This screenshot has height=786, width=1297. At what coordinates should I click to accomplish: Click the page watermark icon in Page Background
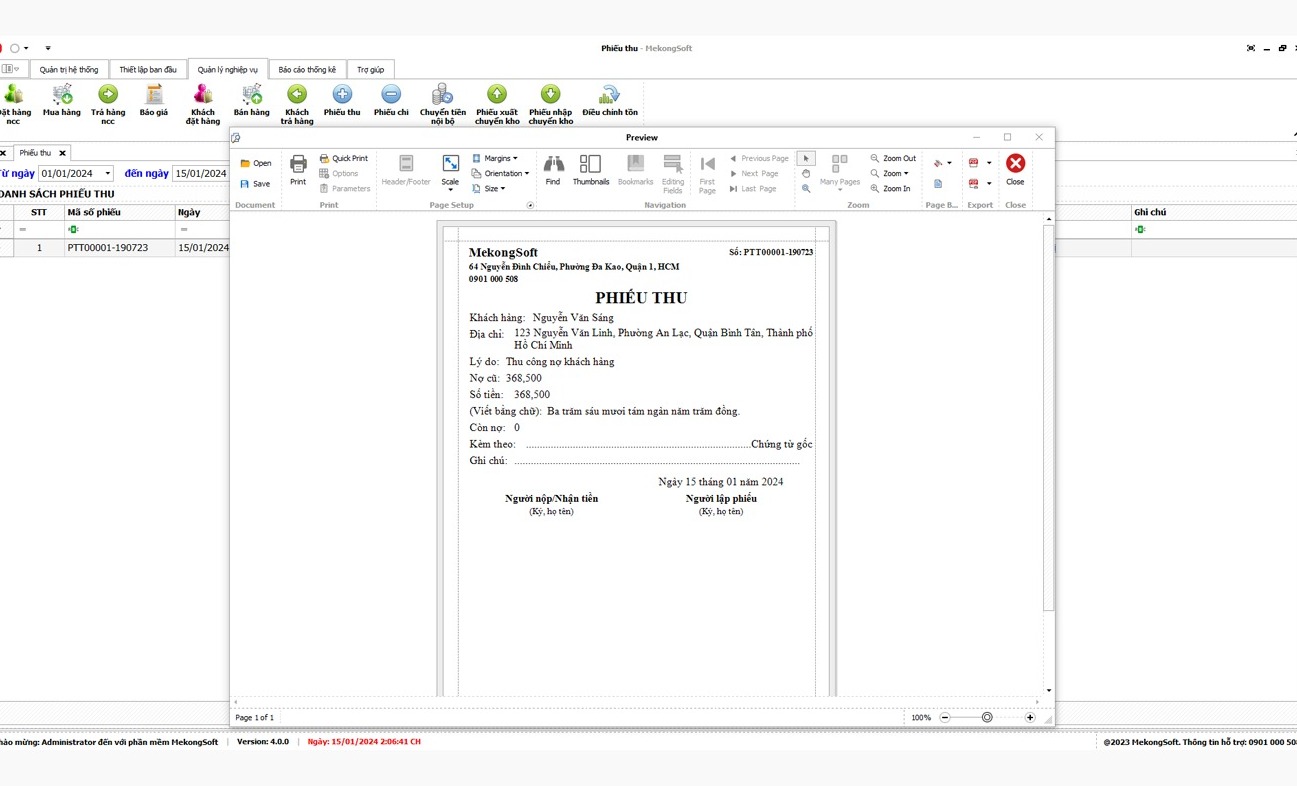938,184
